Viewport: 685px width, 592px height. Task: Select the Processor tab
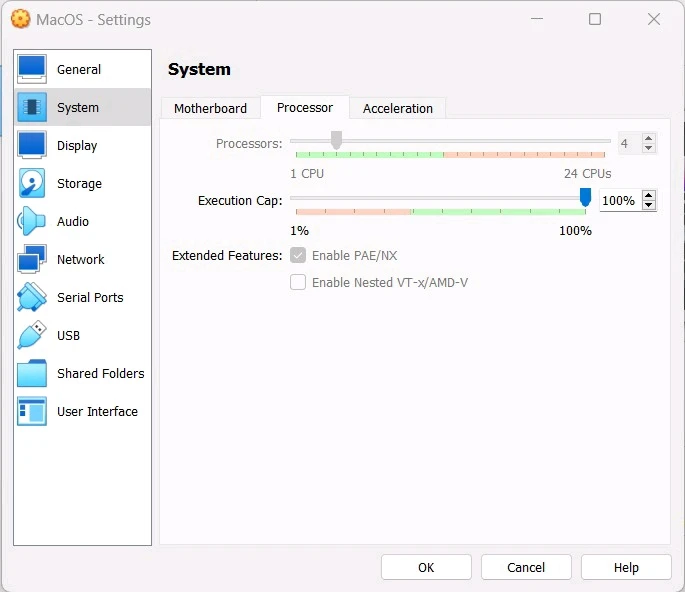tap(305, 107)
